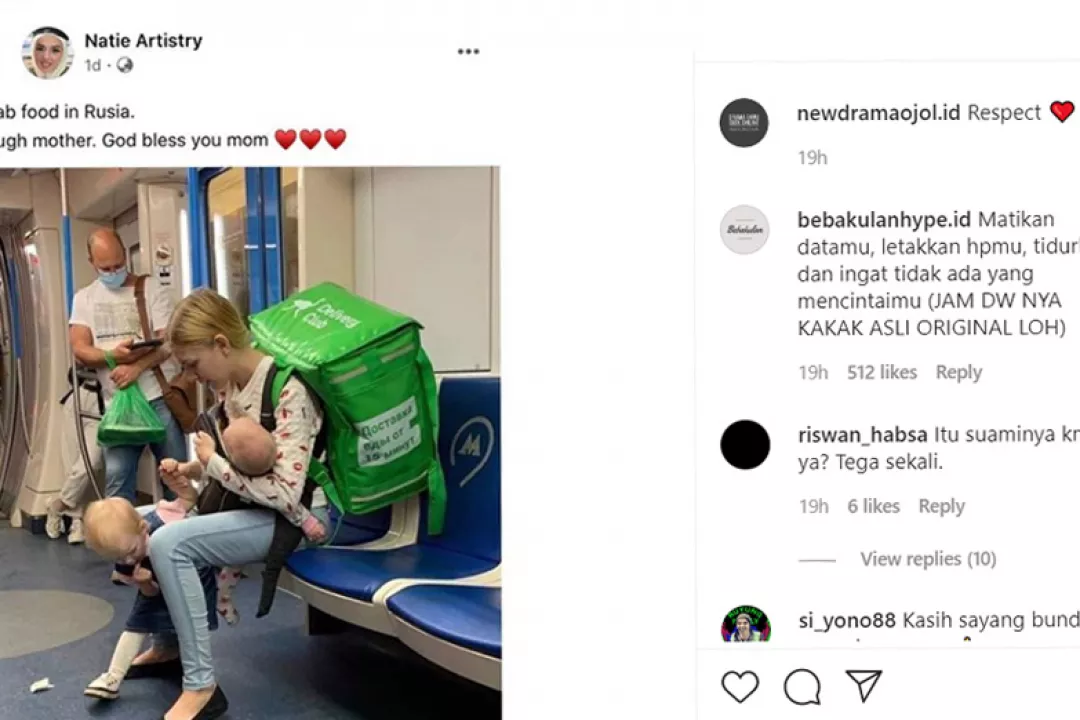Click riswan_habsa black avatar
This screenshot has height=720, width=1080.
click(x=745, y=444)
